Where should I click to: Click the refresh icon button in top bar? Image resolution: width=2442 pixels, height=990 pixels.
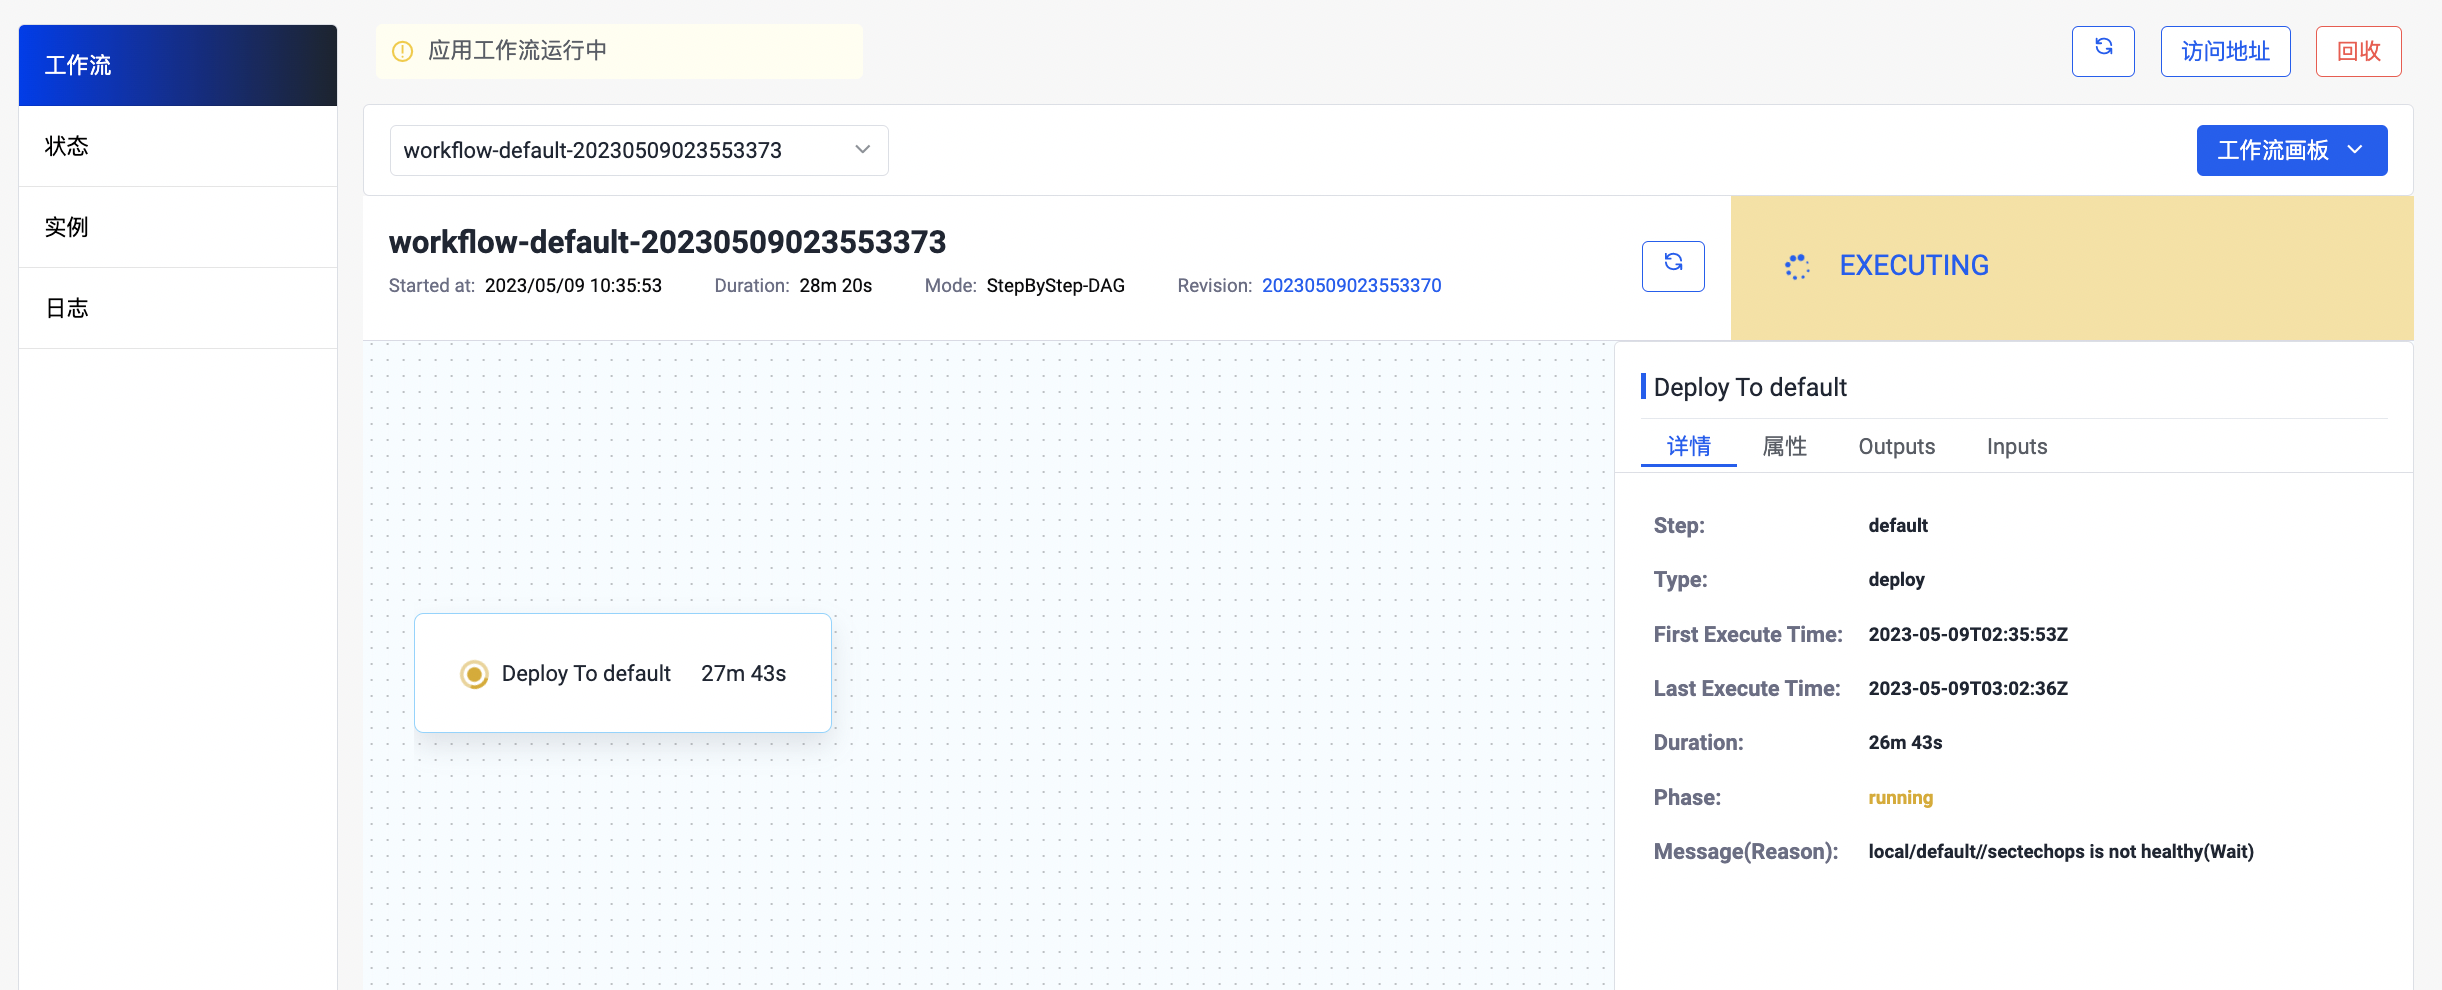tap(2103, 51)
